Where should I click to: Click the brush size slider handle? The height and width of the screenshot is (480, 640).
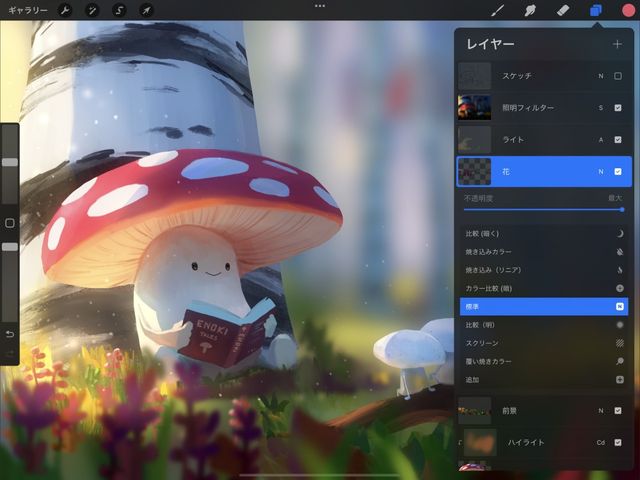click(10, 162)
